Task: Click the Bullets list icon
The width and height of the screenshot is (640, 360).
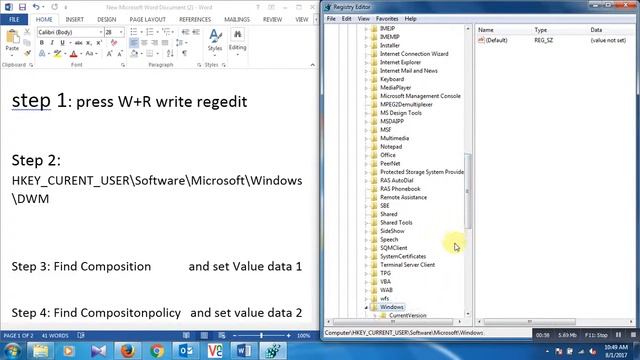Action: [134, 32]
